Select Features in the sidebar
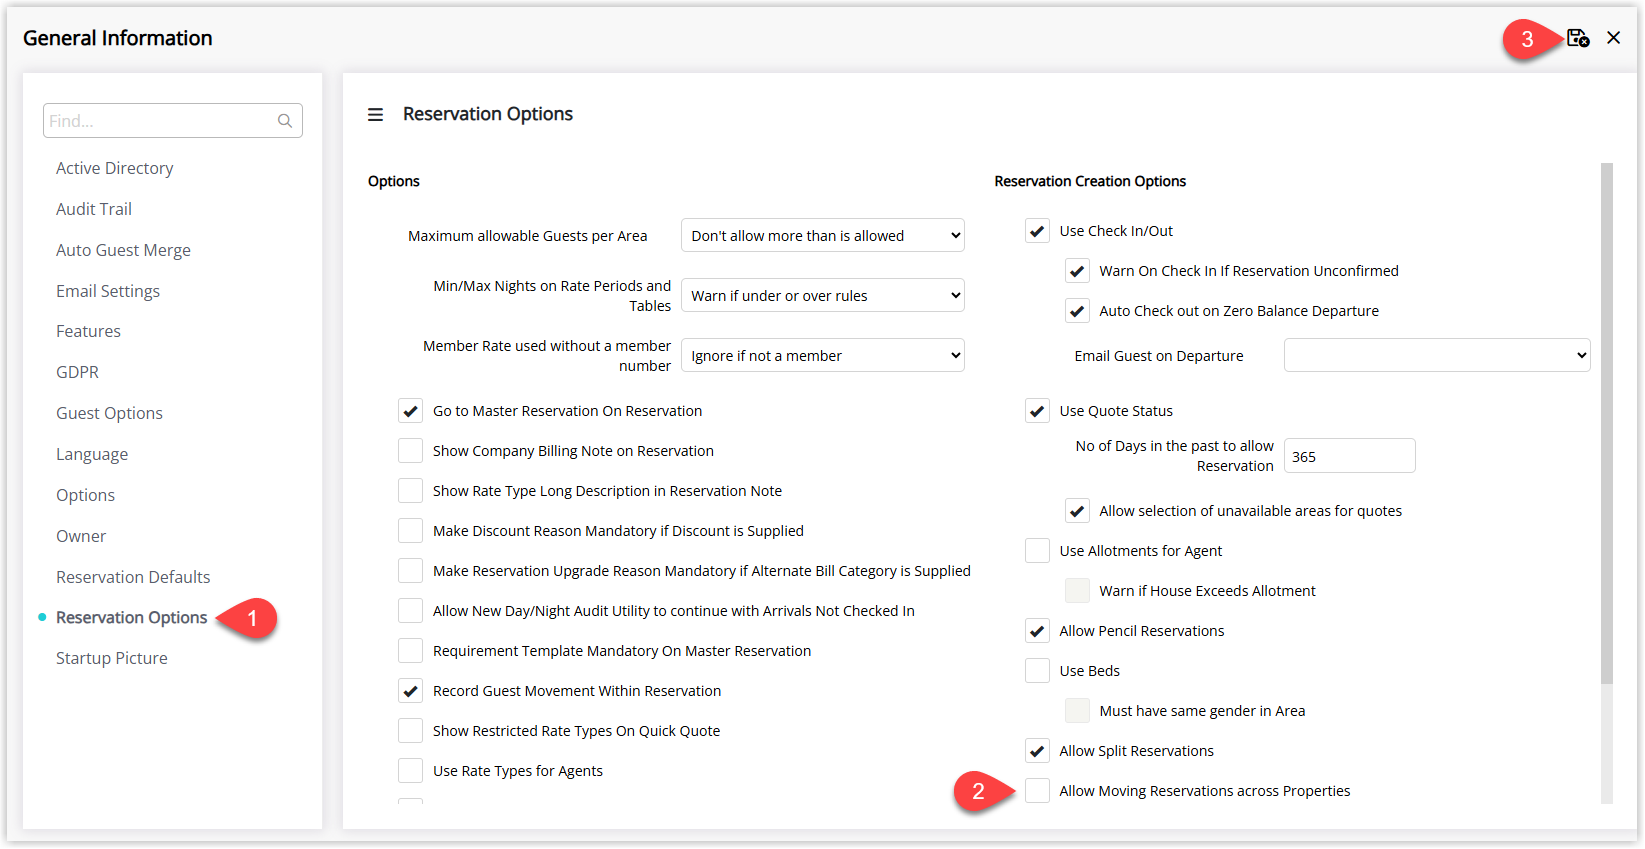Image resolution: width=1645 pixels, height=849 pixels. pos(88,331)
